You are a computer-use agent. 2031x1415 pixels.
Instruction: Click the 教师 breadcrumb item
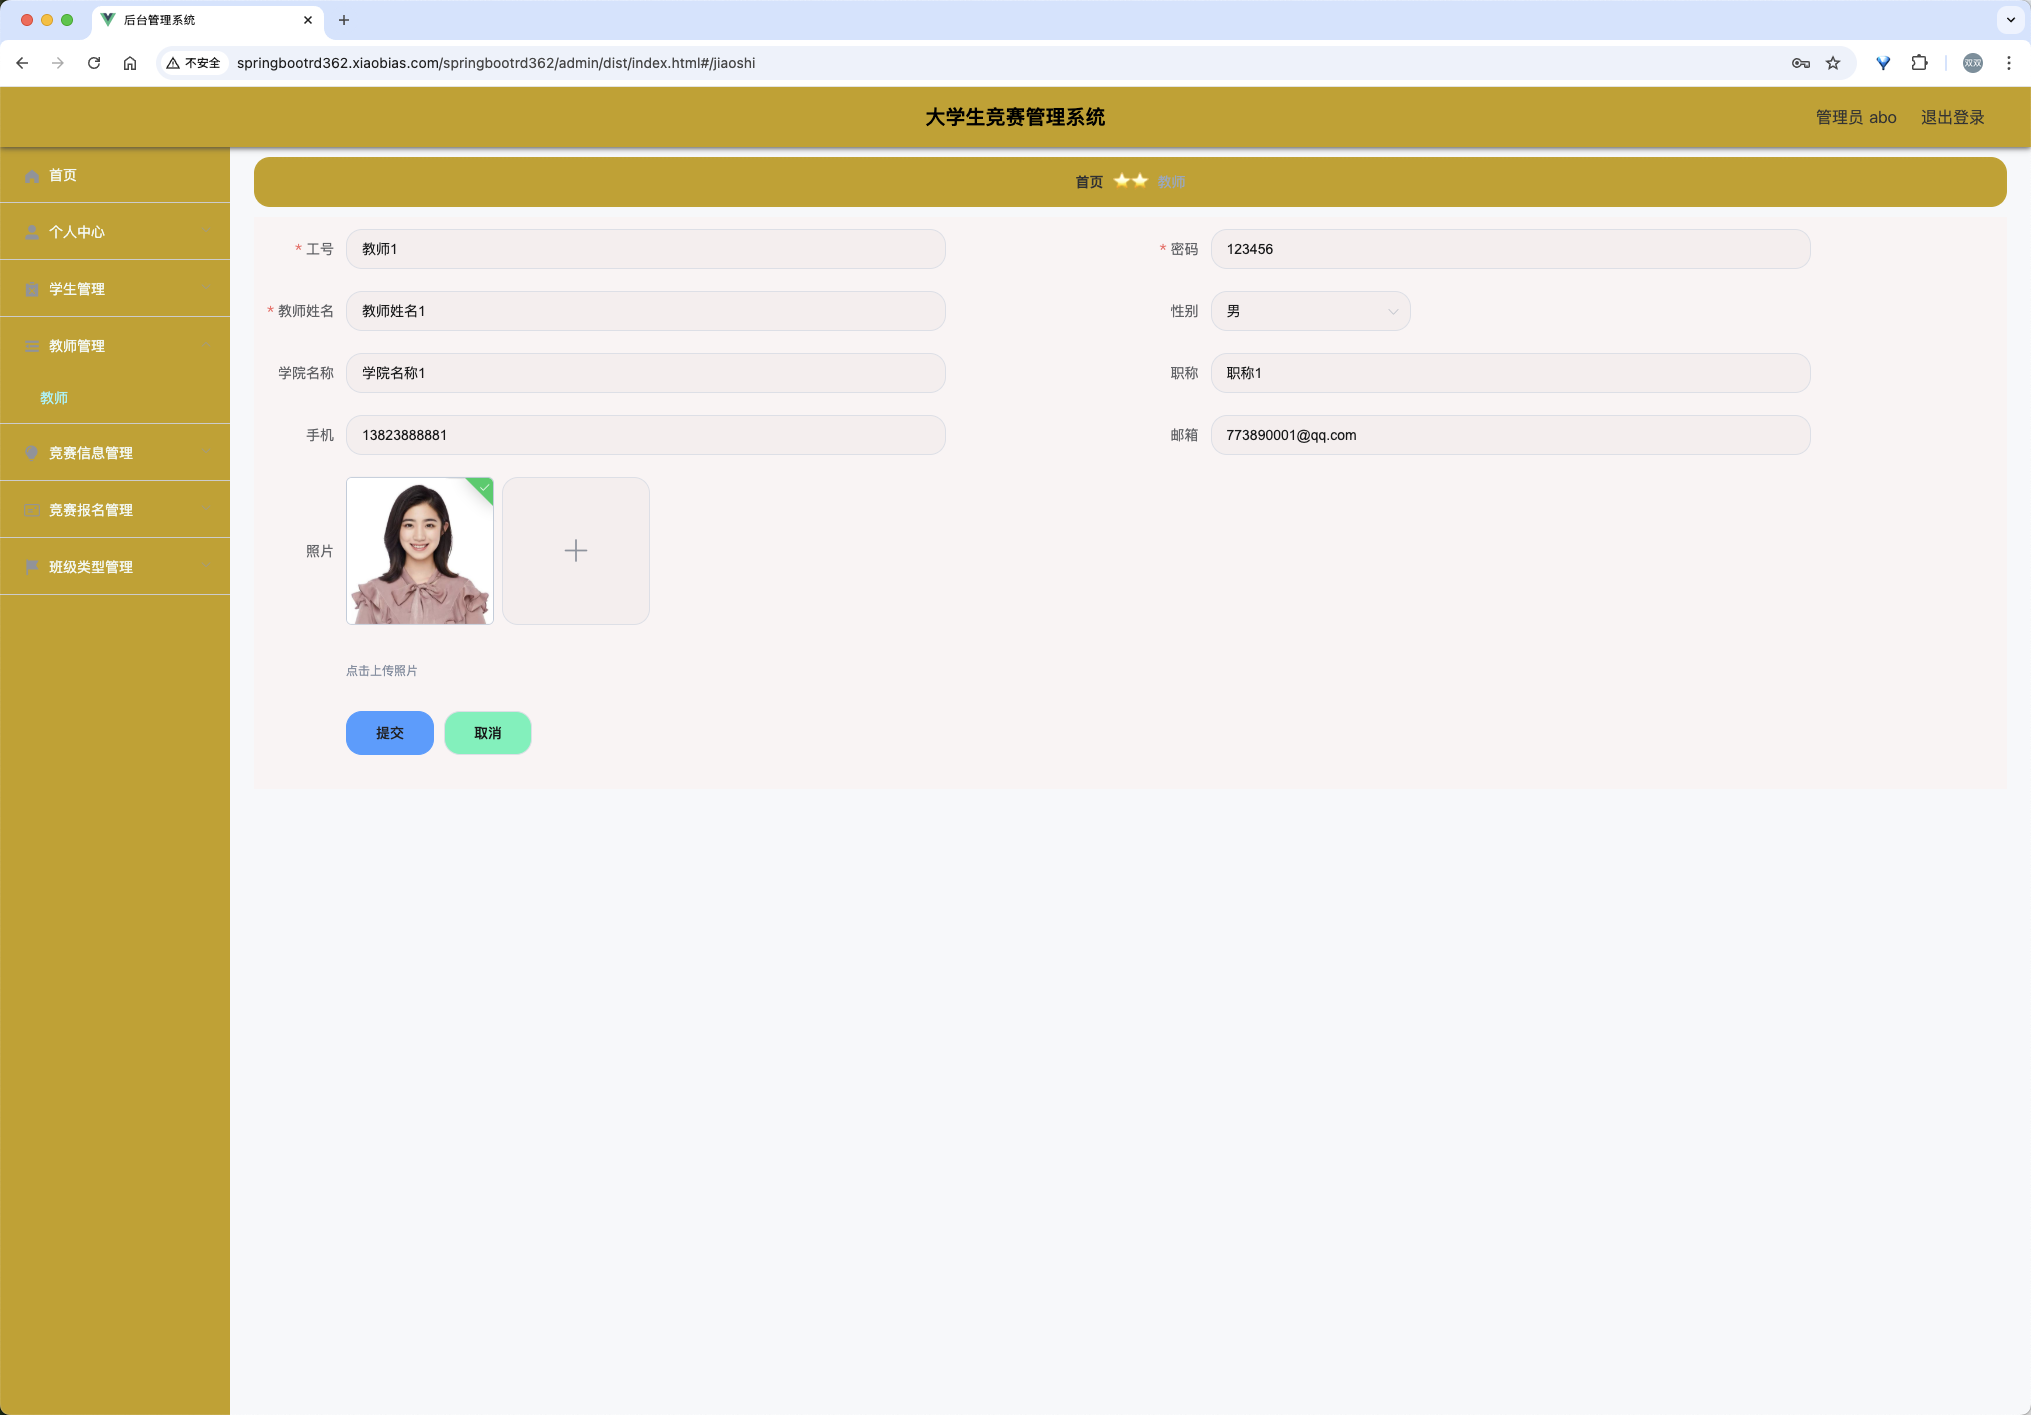click(x=1171, y=182)
